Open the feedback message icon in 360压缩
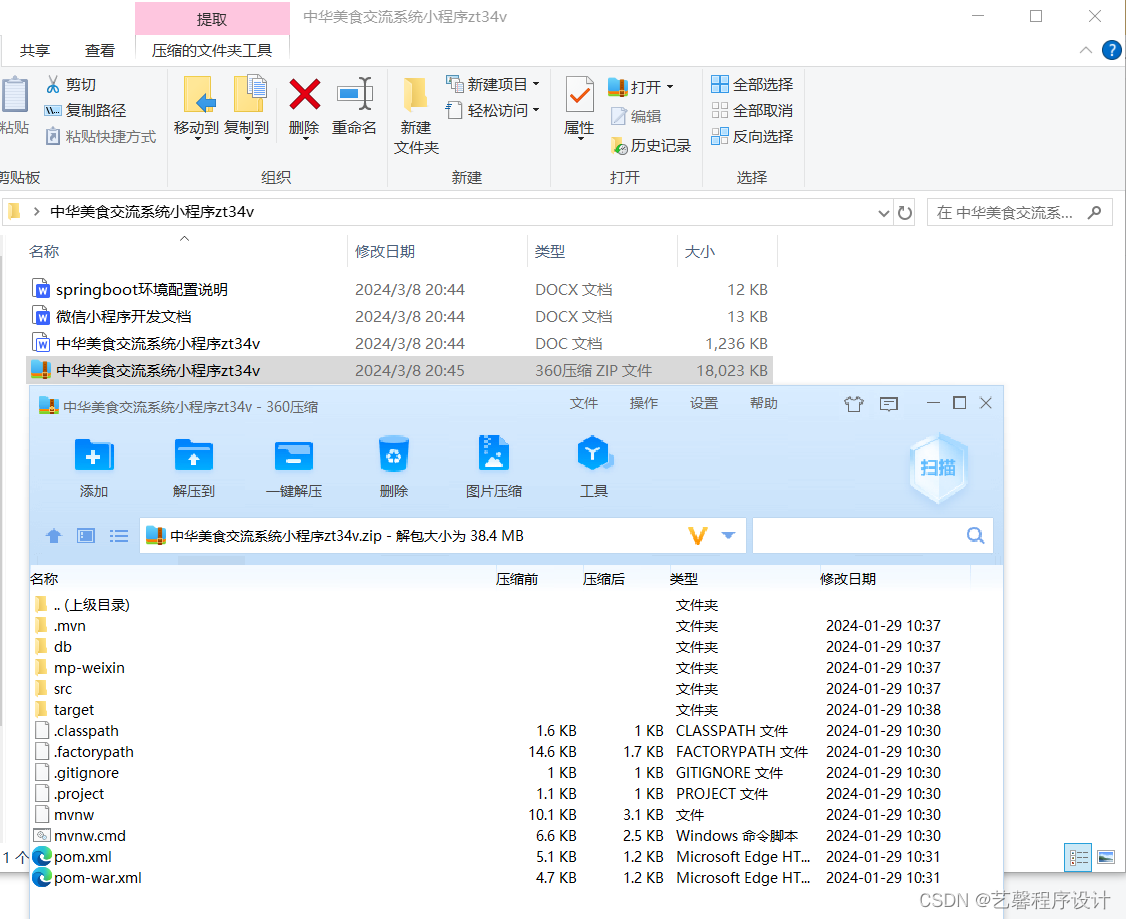Image resolution: width=1126 pixels, height=919 pixels. (x=889, y=404)
